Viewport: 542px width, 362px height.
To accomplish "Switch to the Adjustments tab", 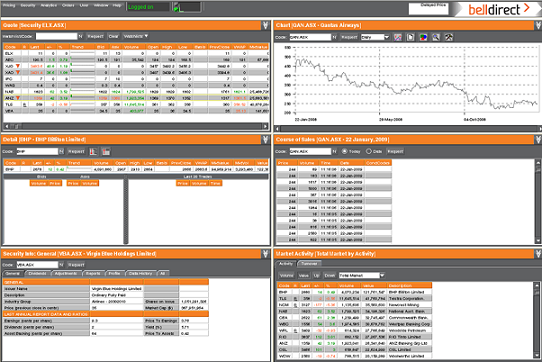I will pos(66,273).
